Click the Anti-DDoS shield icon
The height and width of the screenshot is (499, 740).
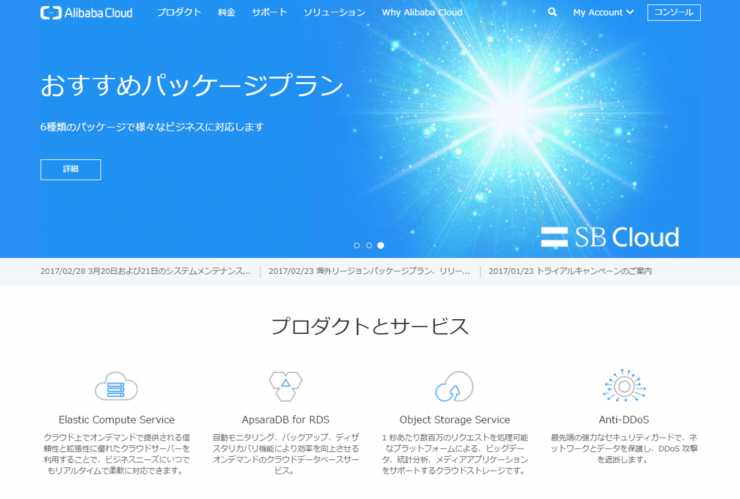tap(624, 386)
